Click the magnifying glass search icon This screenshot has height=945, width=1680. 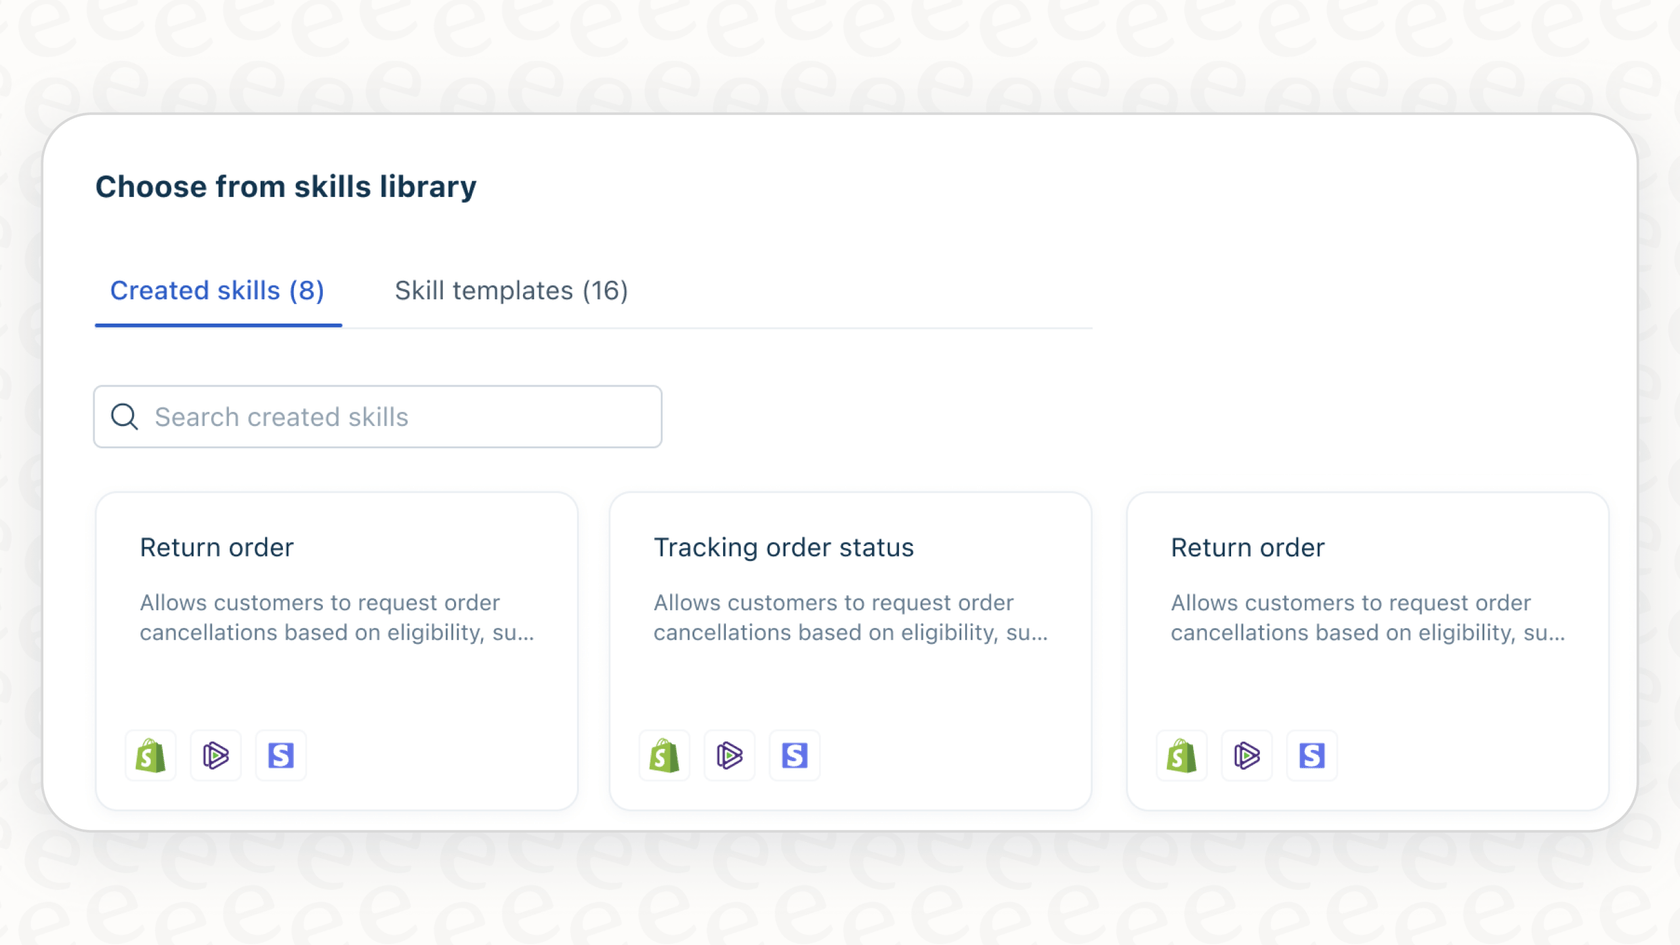pyautogui.click(x=124, y=416)
